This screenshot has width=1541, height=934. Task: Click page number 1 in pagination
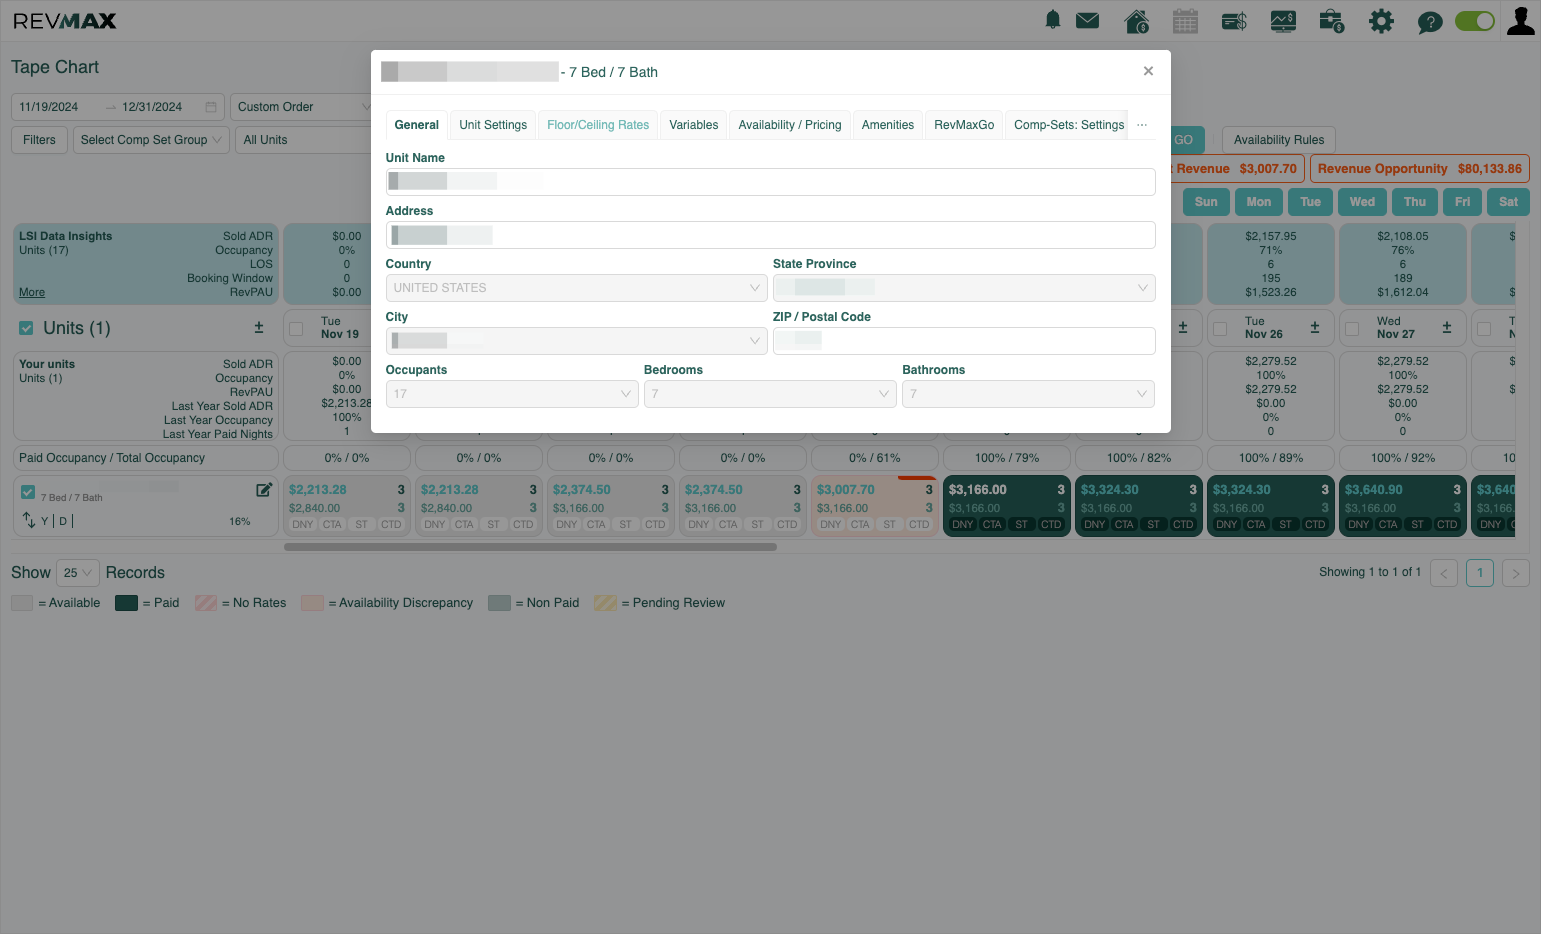tap(1480, 573)
